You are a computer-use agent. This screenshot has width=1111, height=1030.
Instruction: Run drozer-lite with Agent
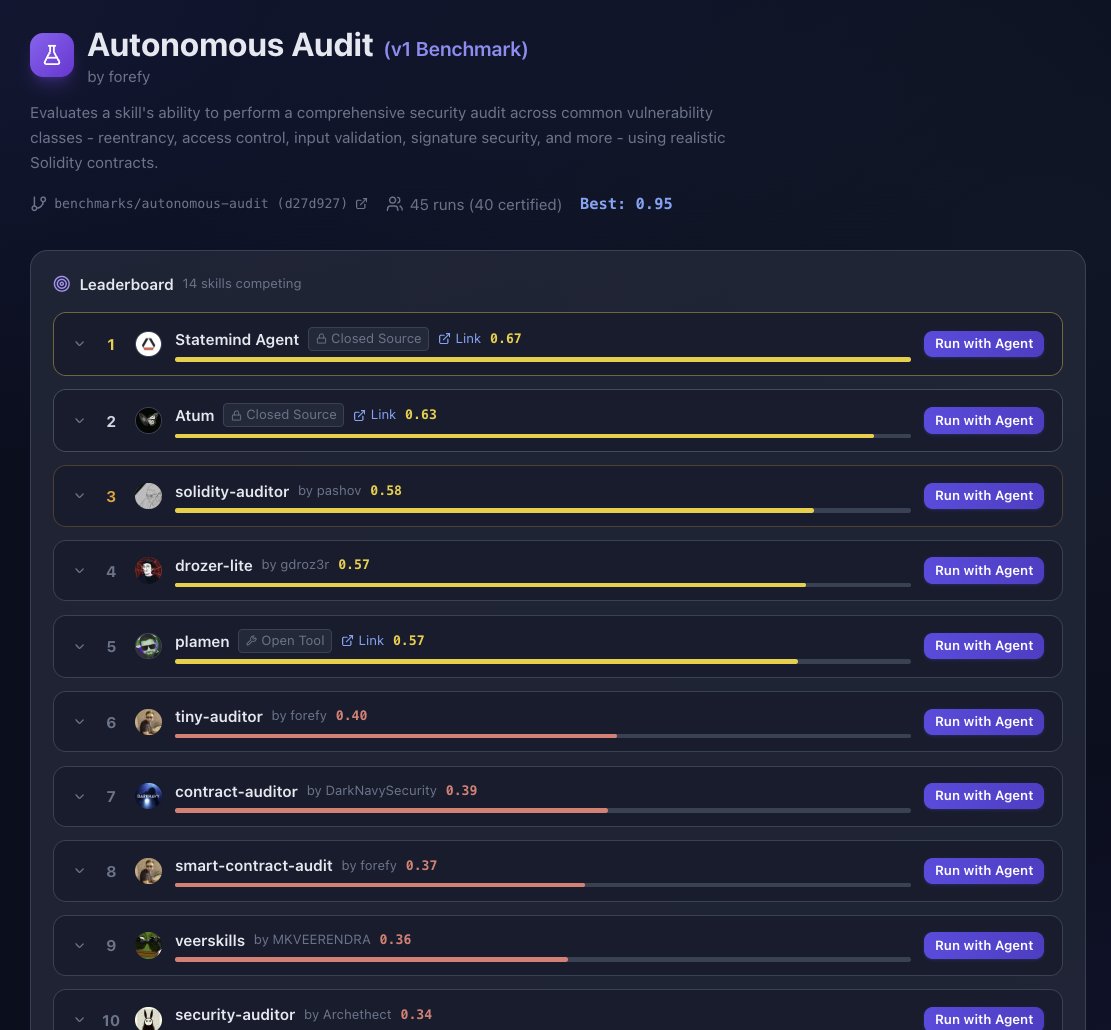983,571
